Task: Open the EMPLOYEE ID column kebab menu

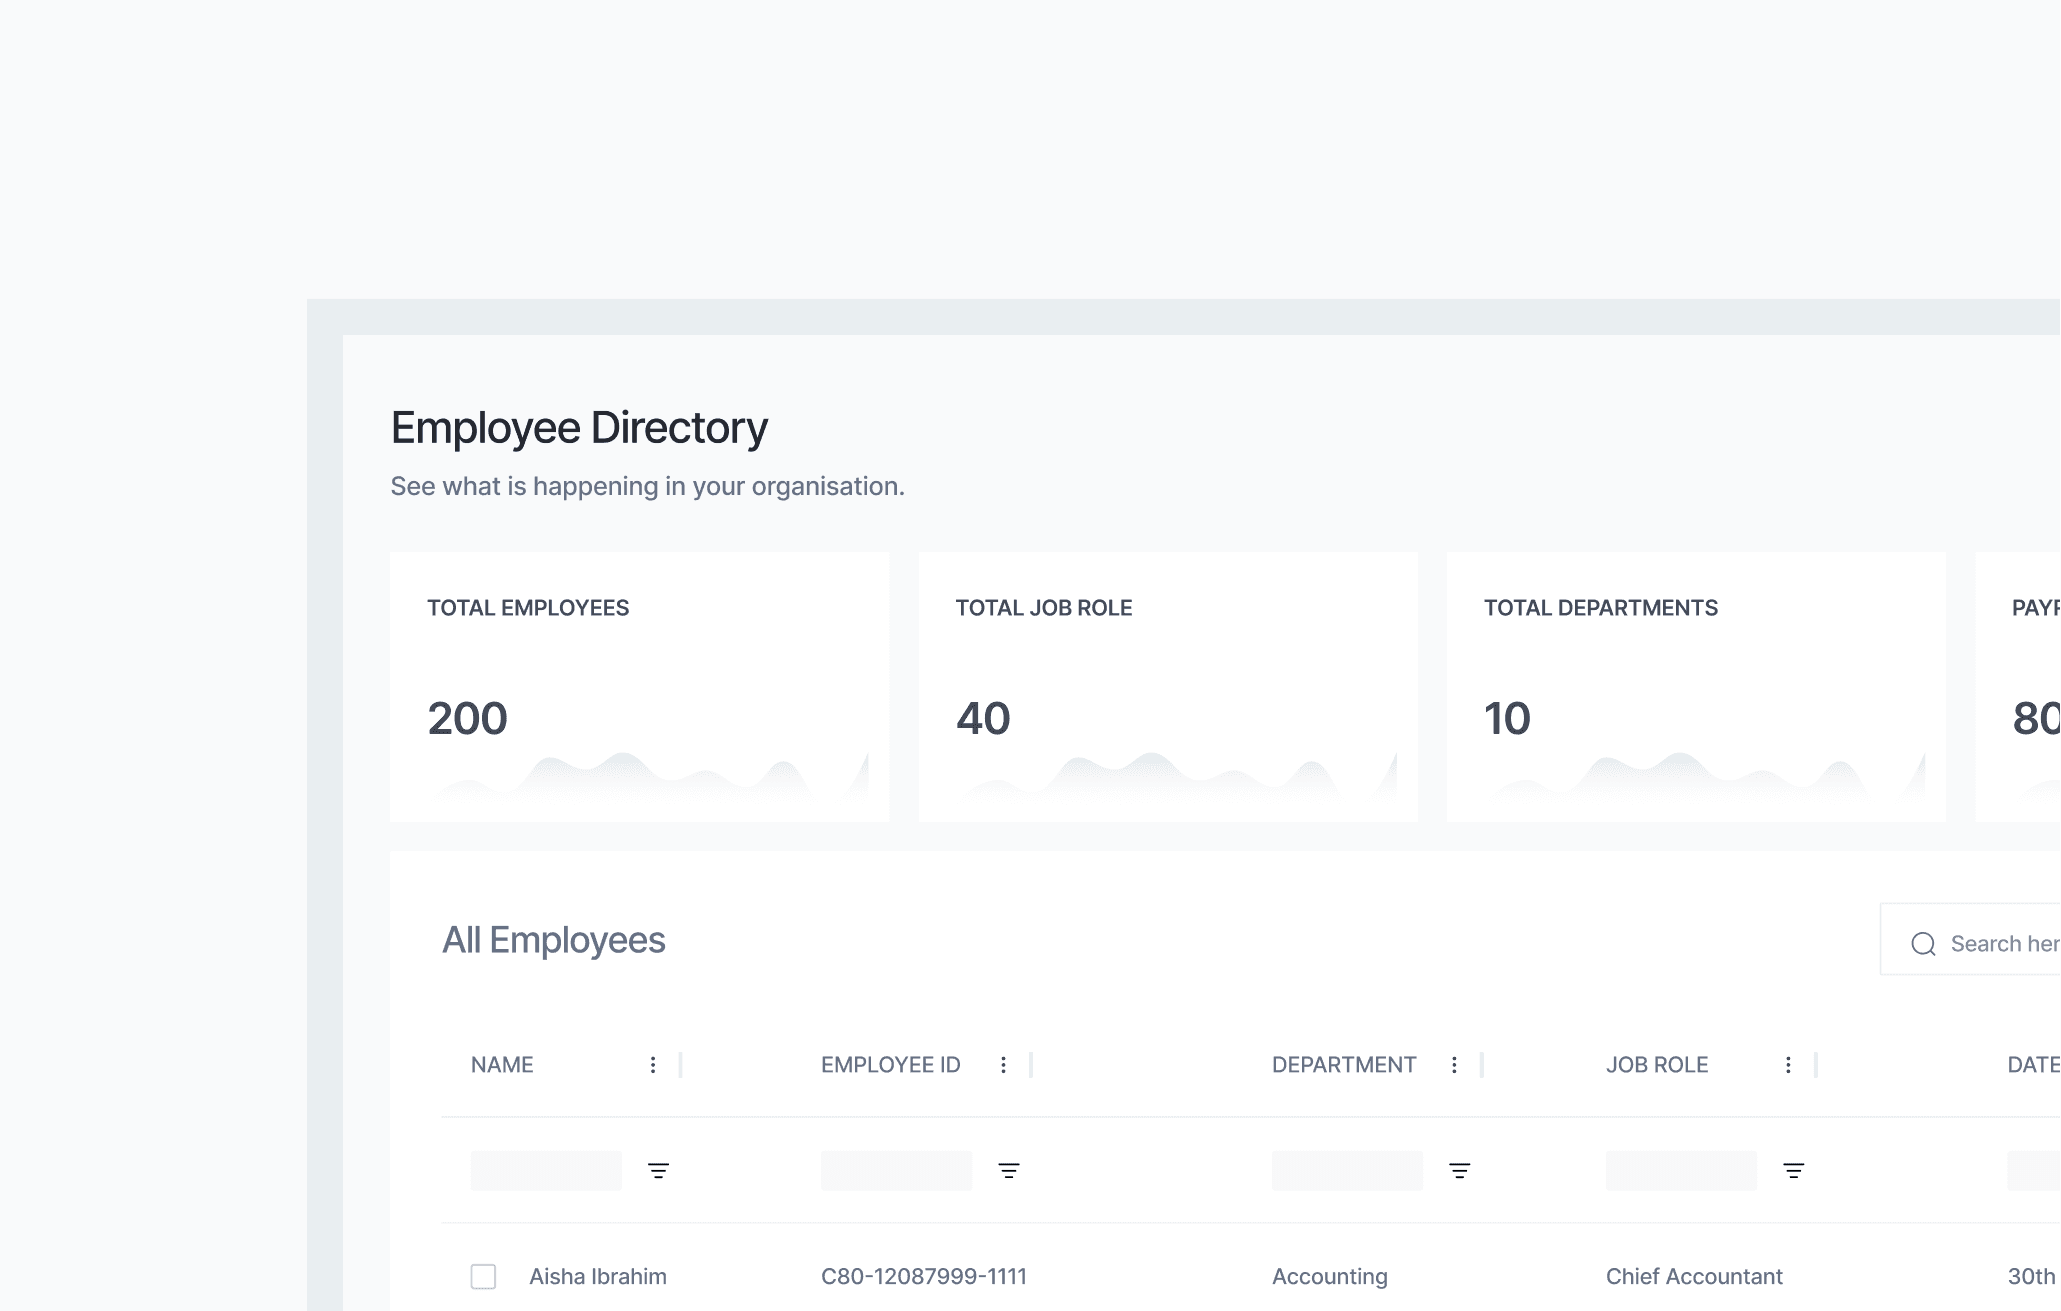Action: (1003, 1065)
